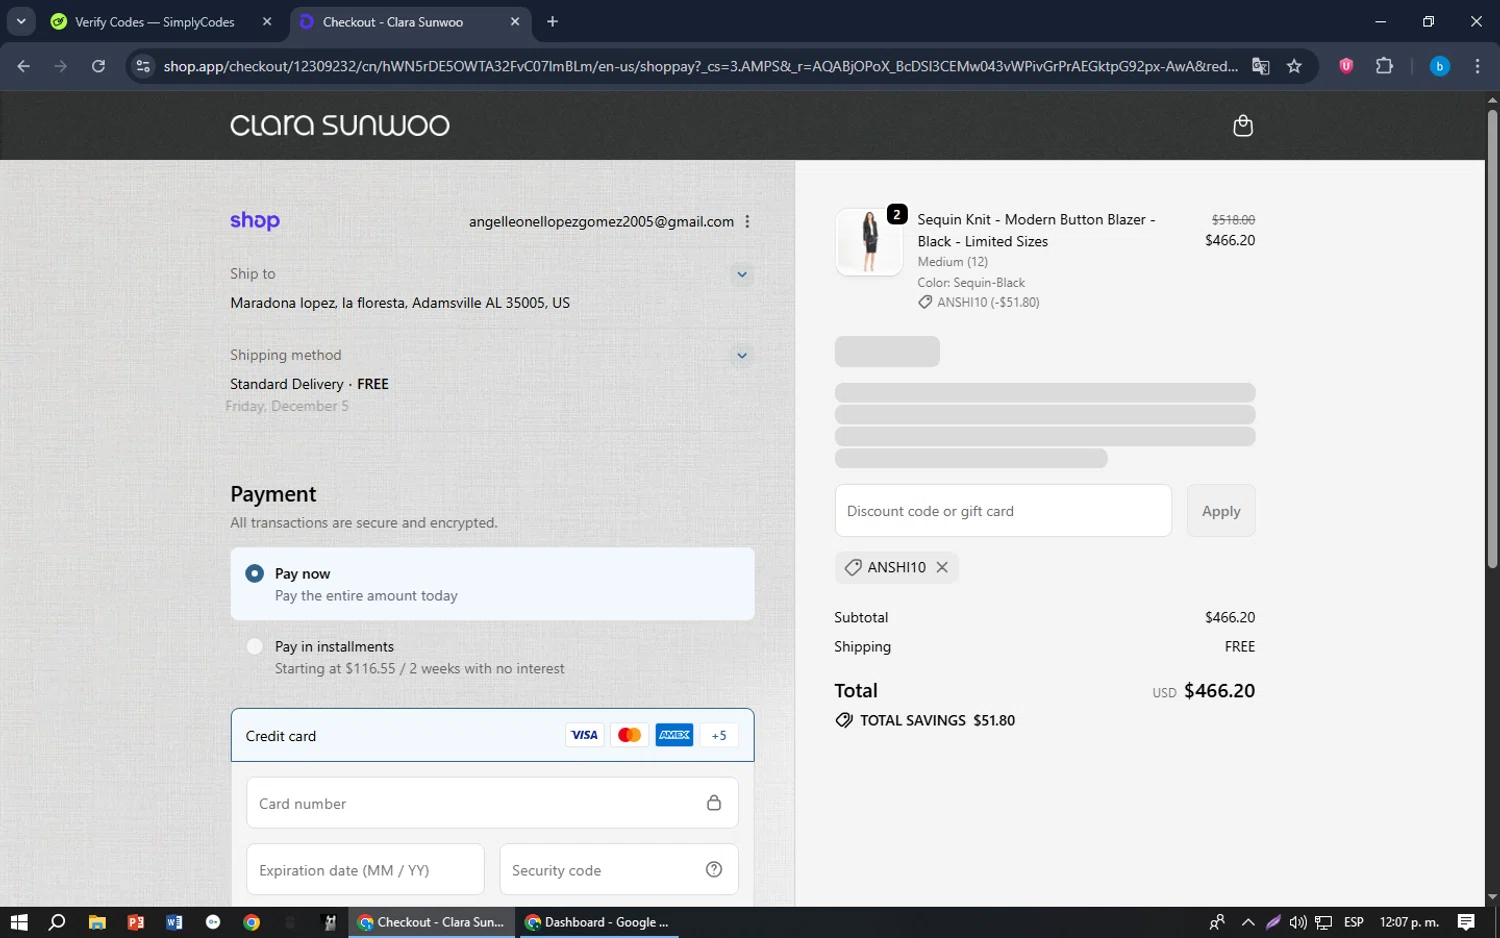Click the Shop logo
This screenshot has height=938, width=1500.
tap(255, 221)
